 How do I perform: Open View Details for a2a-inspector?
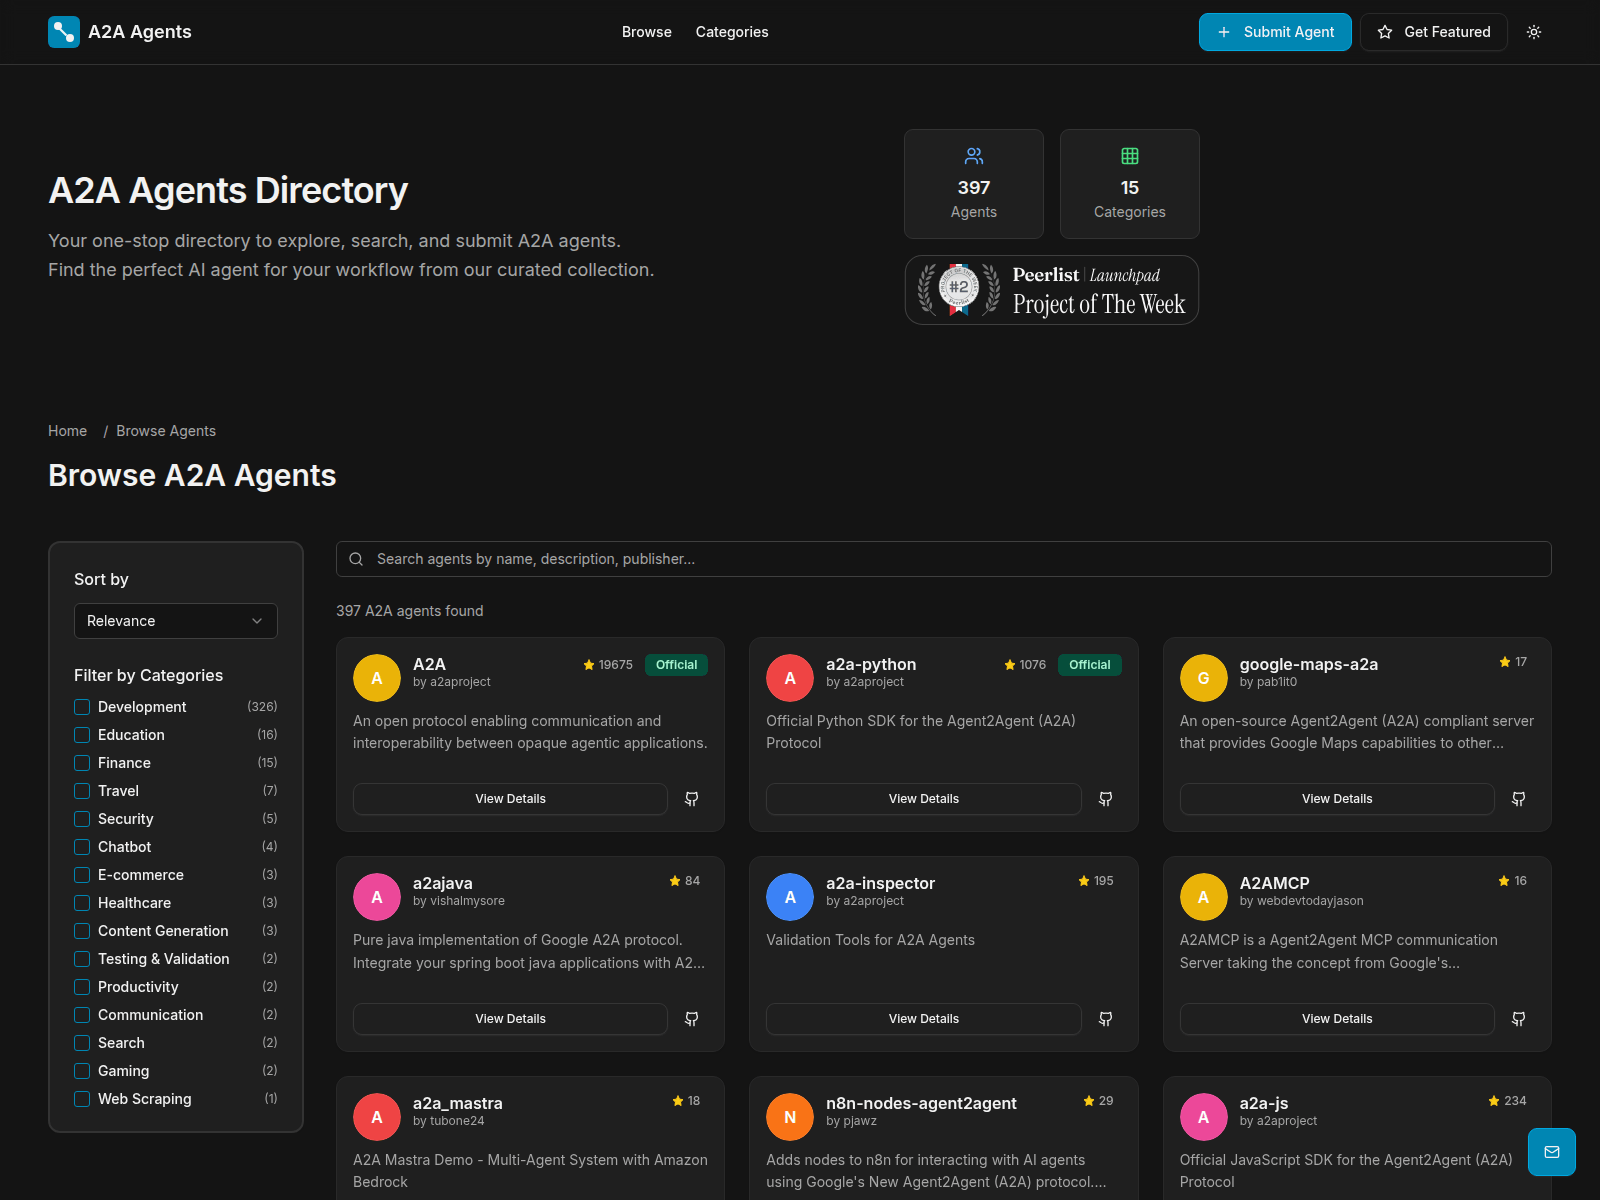coord(923,1018)
